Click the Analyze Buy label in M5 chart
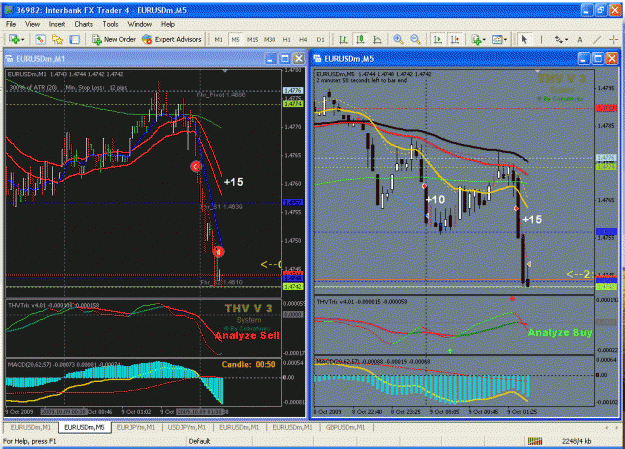 [x=560, y=333]
